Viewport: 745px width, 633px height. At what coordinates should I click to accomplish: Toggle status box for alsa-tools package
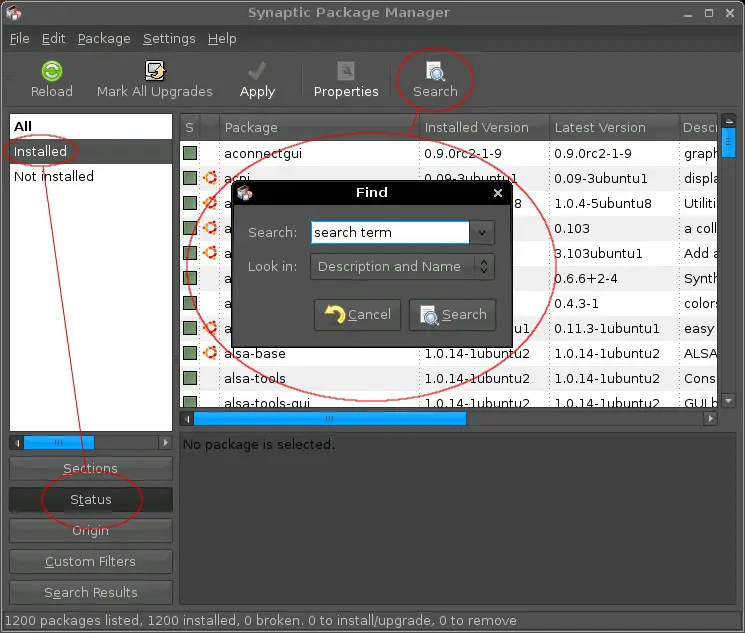click(190, 378)
